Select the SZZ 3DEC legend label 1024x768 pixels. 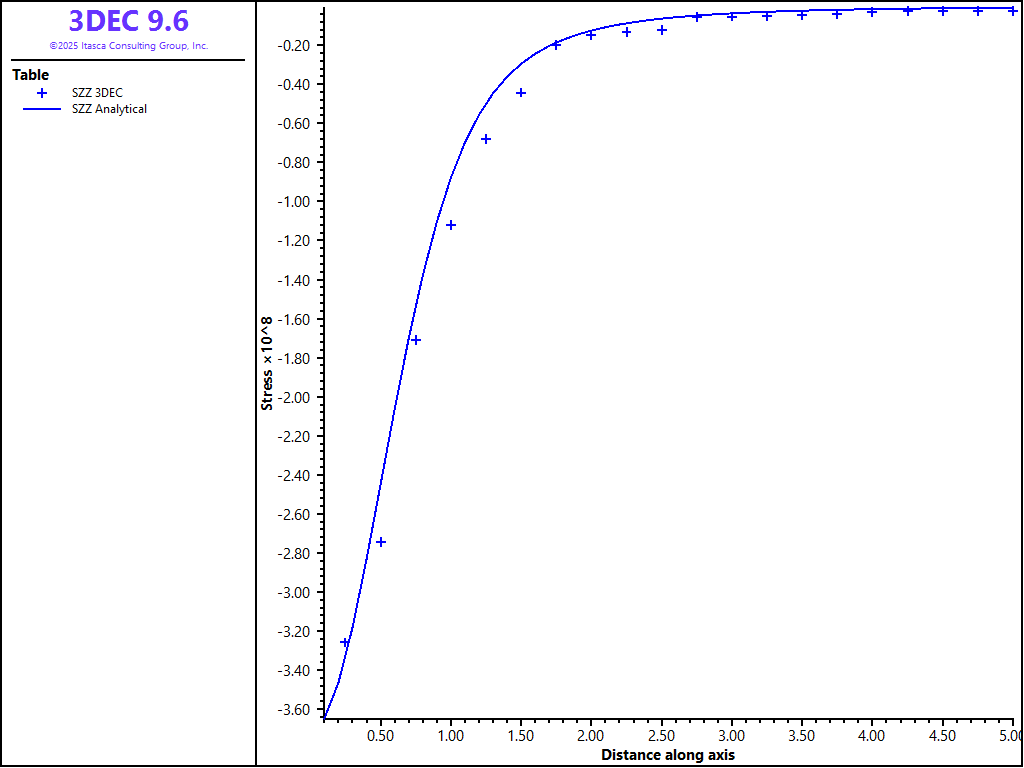(97, 92)
